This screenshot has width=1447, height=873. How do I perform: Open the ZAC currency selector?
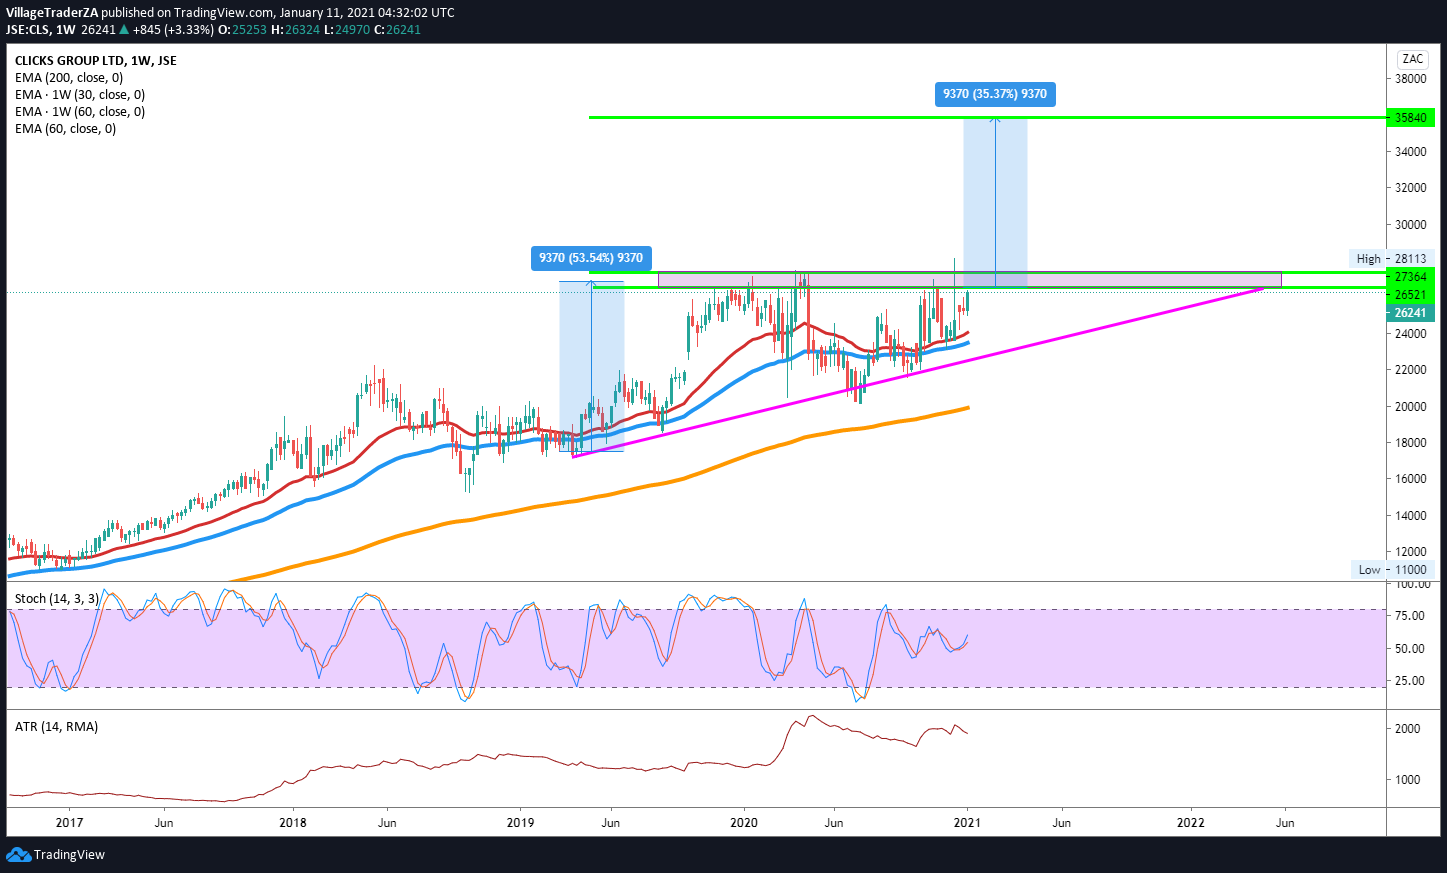(x=1412, y=59)
